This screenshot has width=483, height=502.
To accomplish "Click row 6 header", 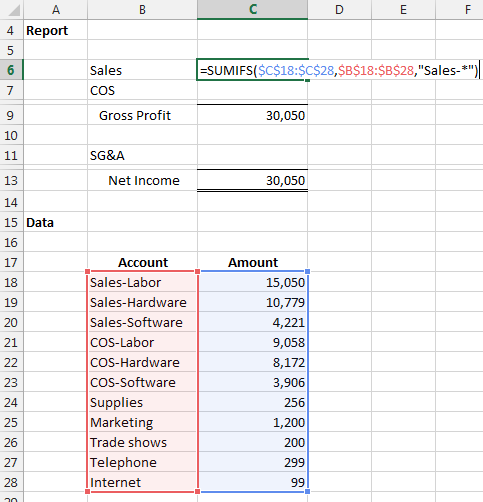I will point(11,70).
